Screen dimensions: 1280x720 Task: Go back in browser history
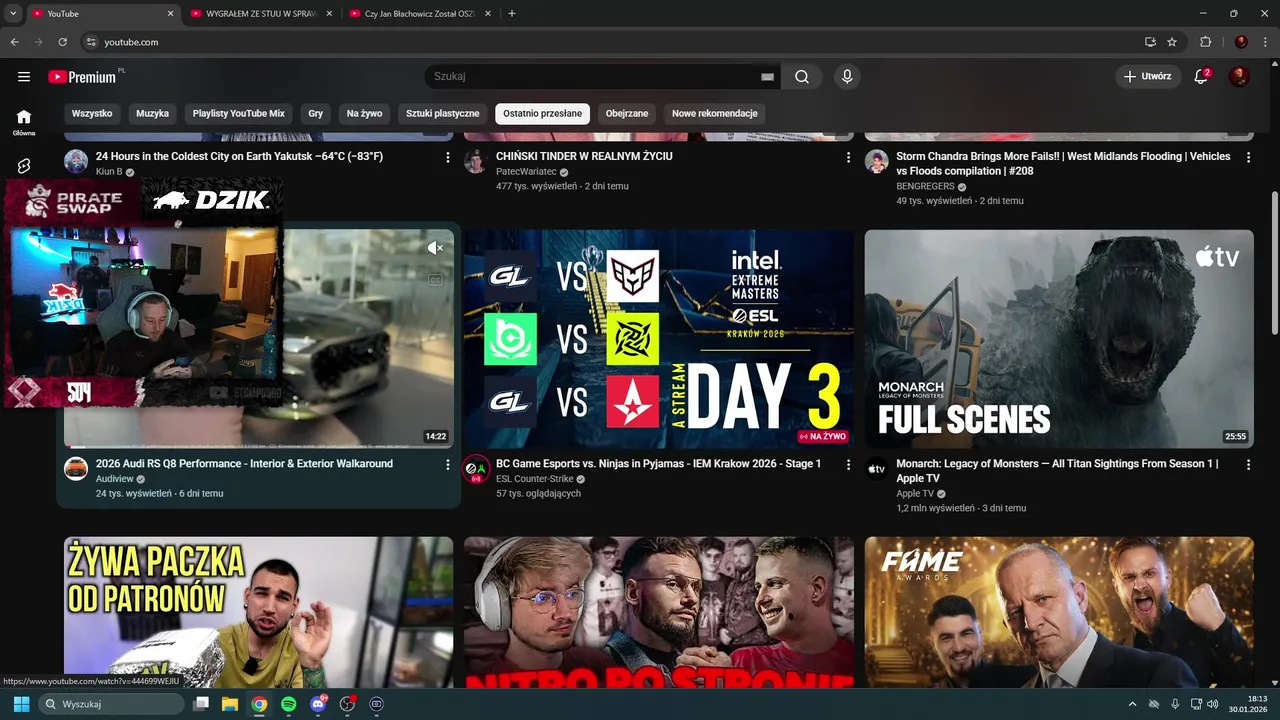(14, 42)
